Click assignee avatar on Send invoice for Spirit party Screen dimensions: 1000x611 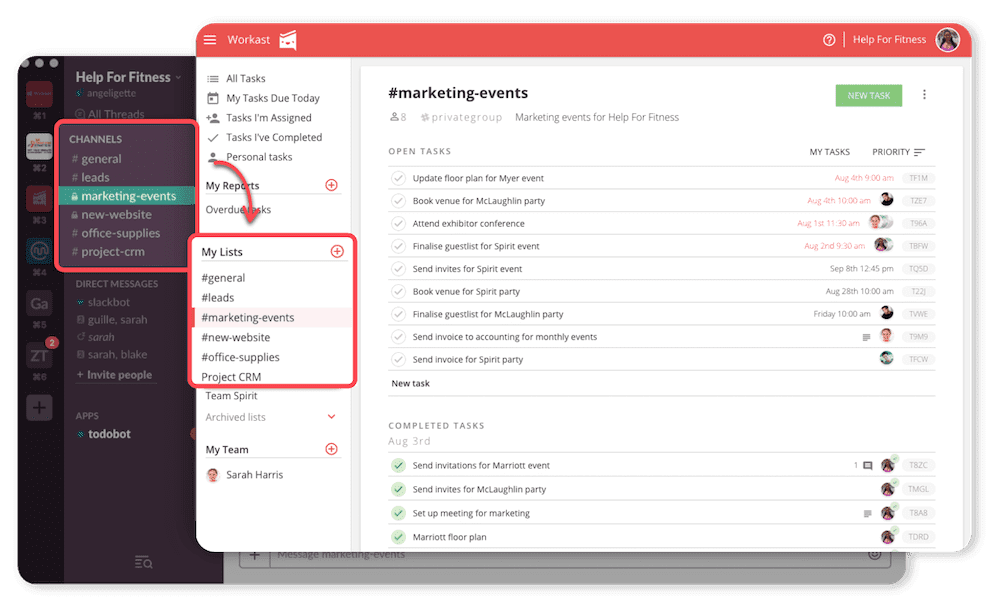click(x=886, y=358)
